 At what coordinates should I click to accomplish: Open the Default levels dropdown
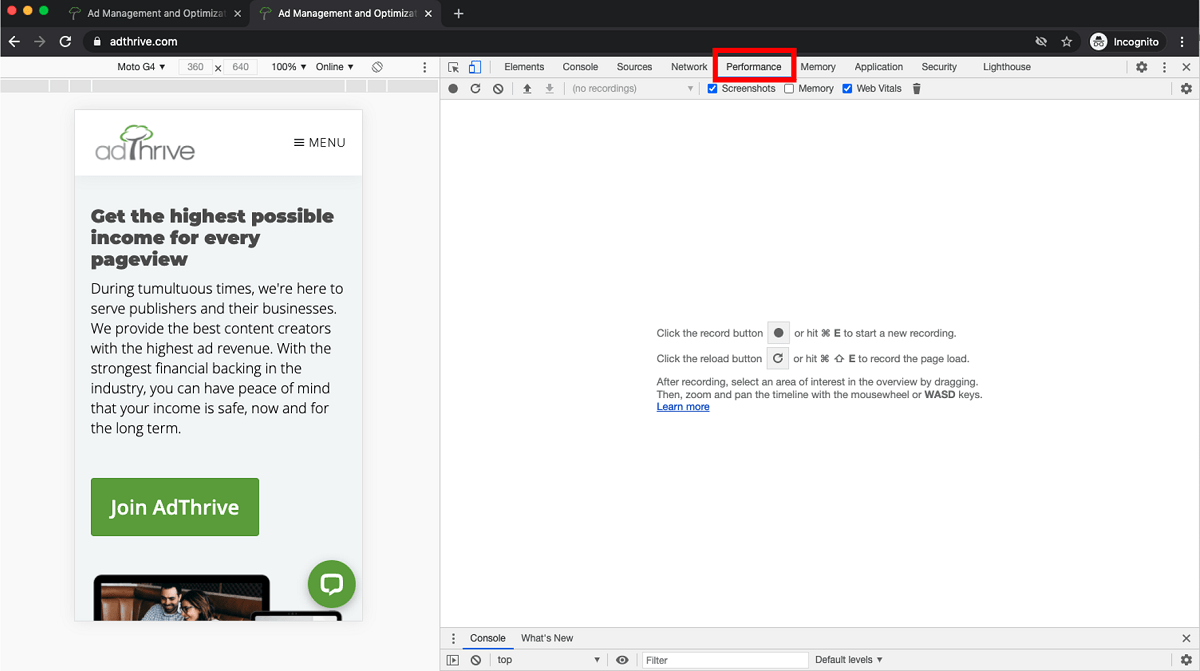849,660
